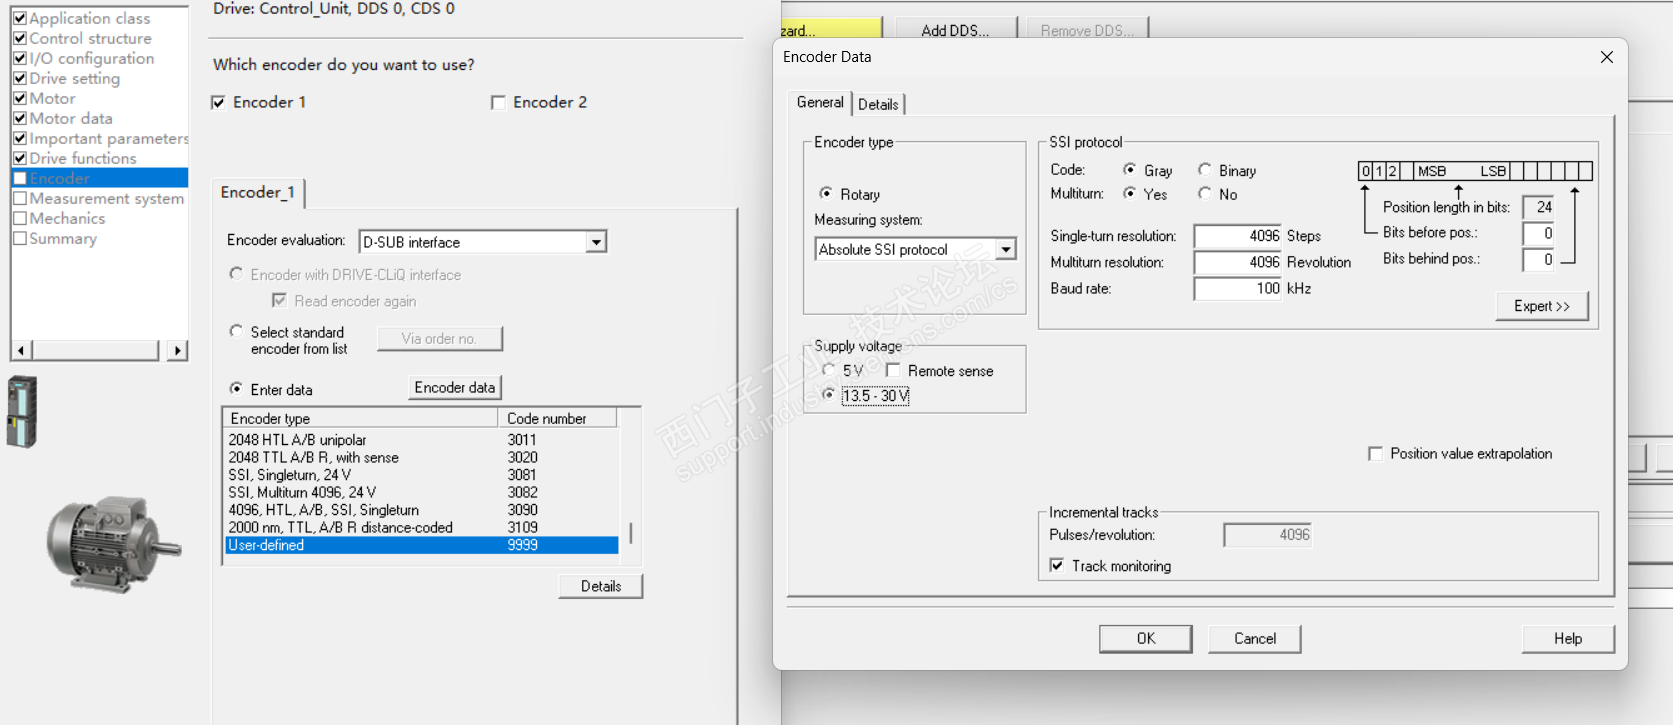The image size is (1673, 725).
Task: Expand the Measuring system dropdown
Action: click(1006, 250)
